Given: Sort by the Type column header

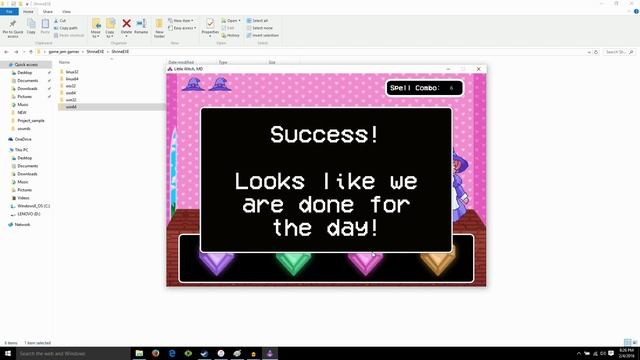Looking at the screenshot, I should [x=223, y=62].
